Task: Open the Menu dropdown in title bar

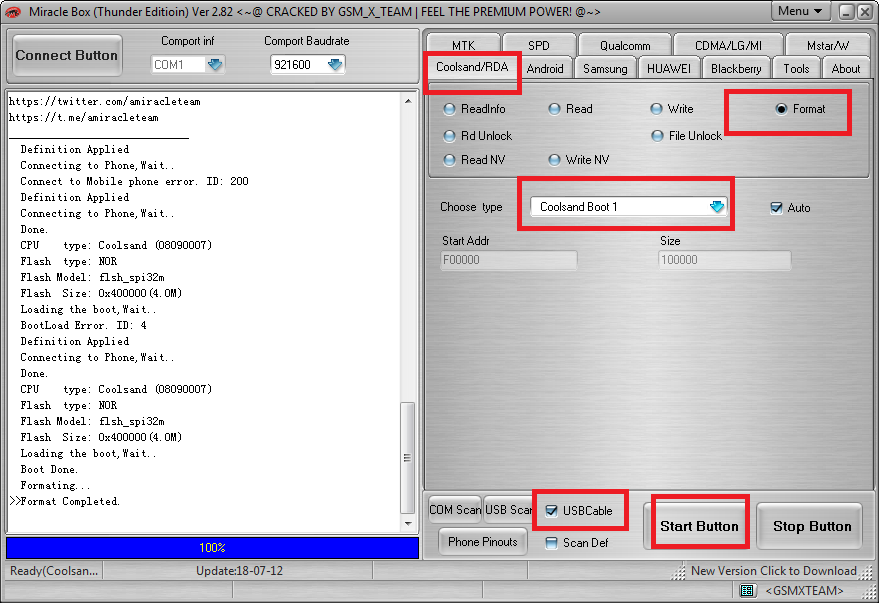Action: click(x=800, y=11)
